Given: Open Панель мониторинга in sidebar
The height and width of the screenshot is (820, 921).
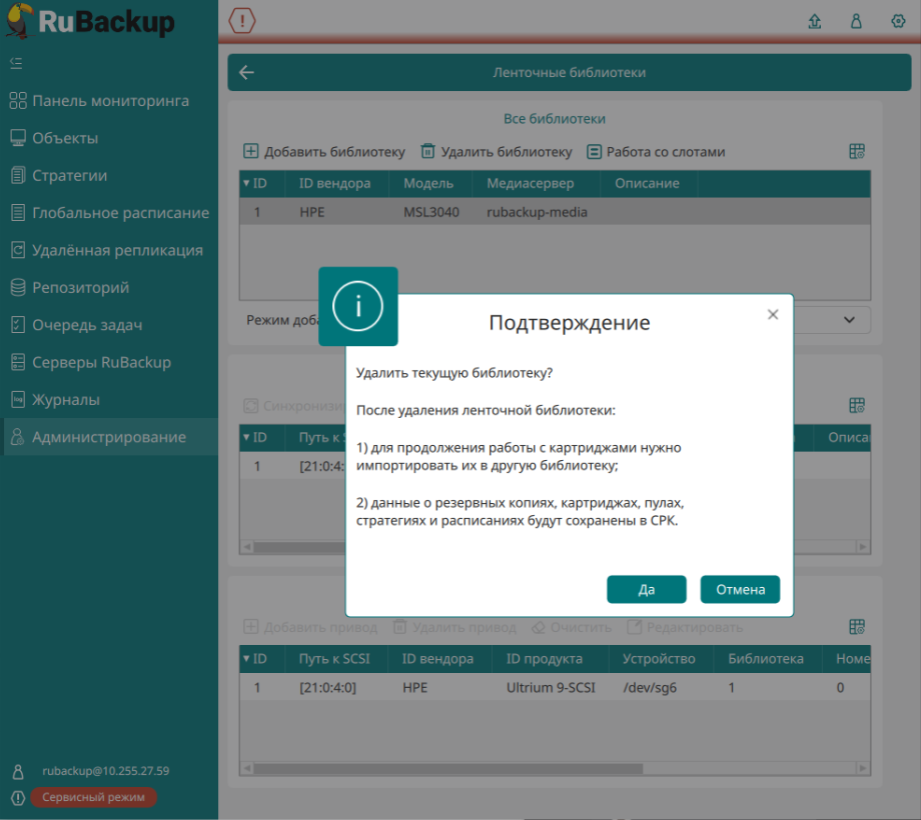Looking at the screenshot, I should pos(110,101).
